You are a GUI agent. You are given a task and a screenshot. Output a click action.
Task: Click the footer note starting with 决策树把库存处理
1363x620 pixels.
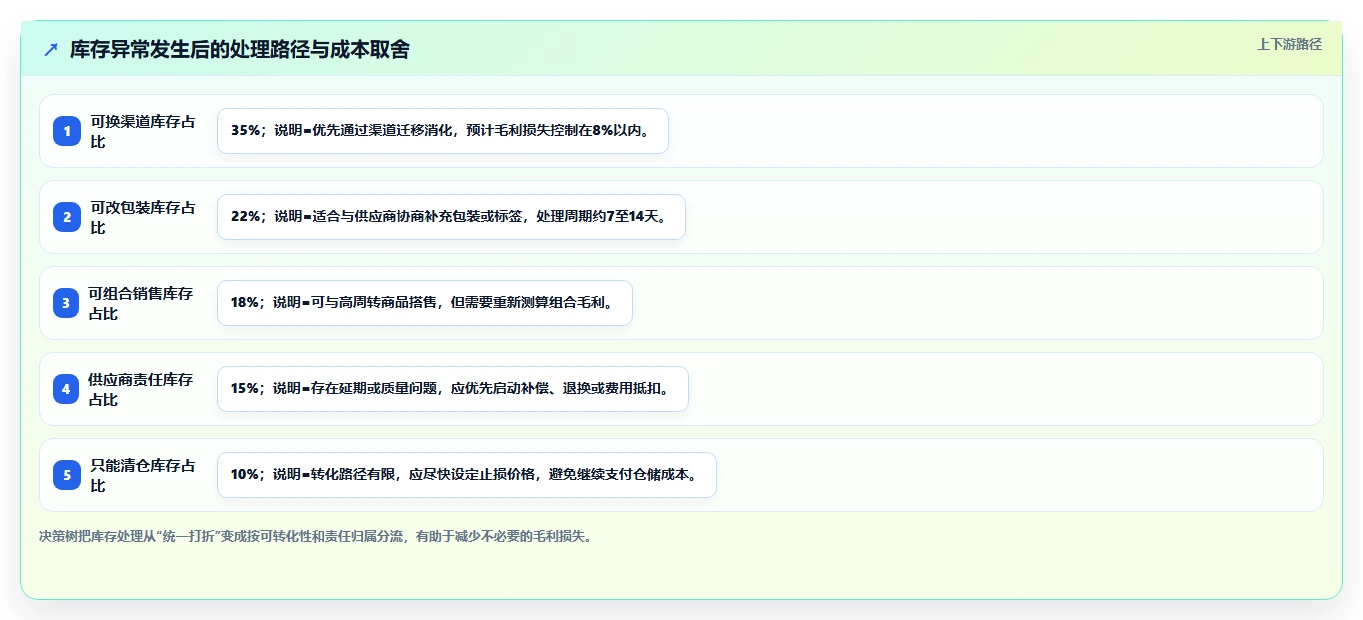[316, 536]
